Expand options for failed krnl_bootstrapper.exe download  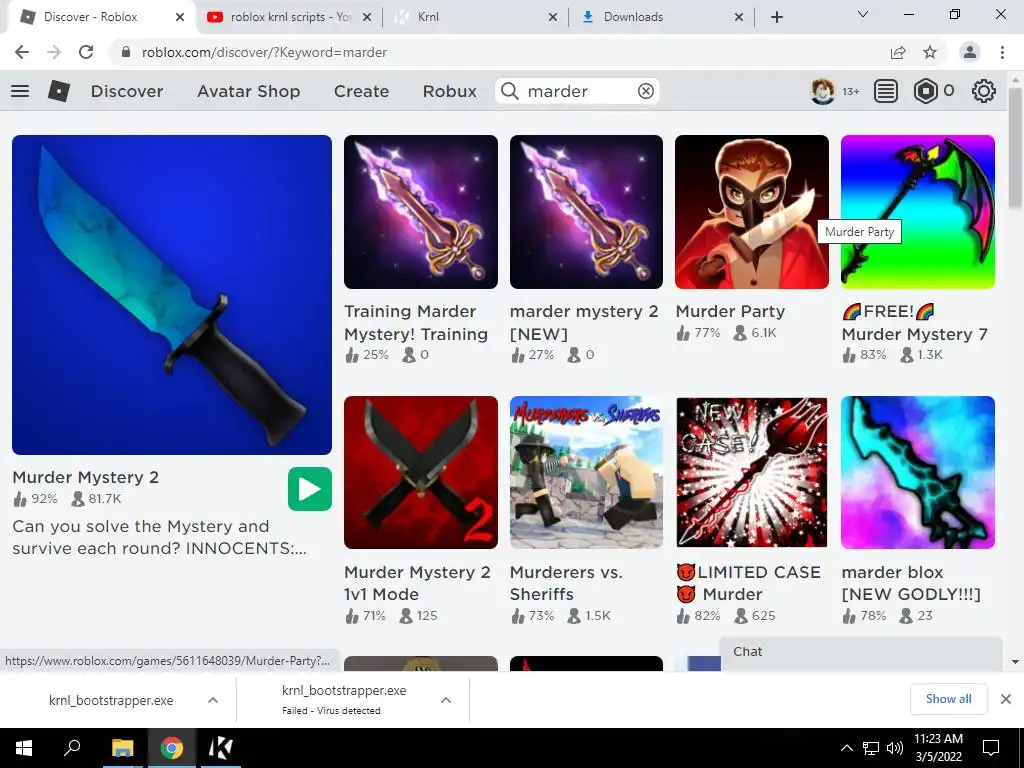445,700
